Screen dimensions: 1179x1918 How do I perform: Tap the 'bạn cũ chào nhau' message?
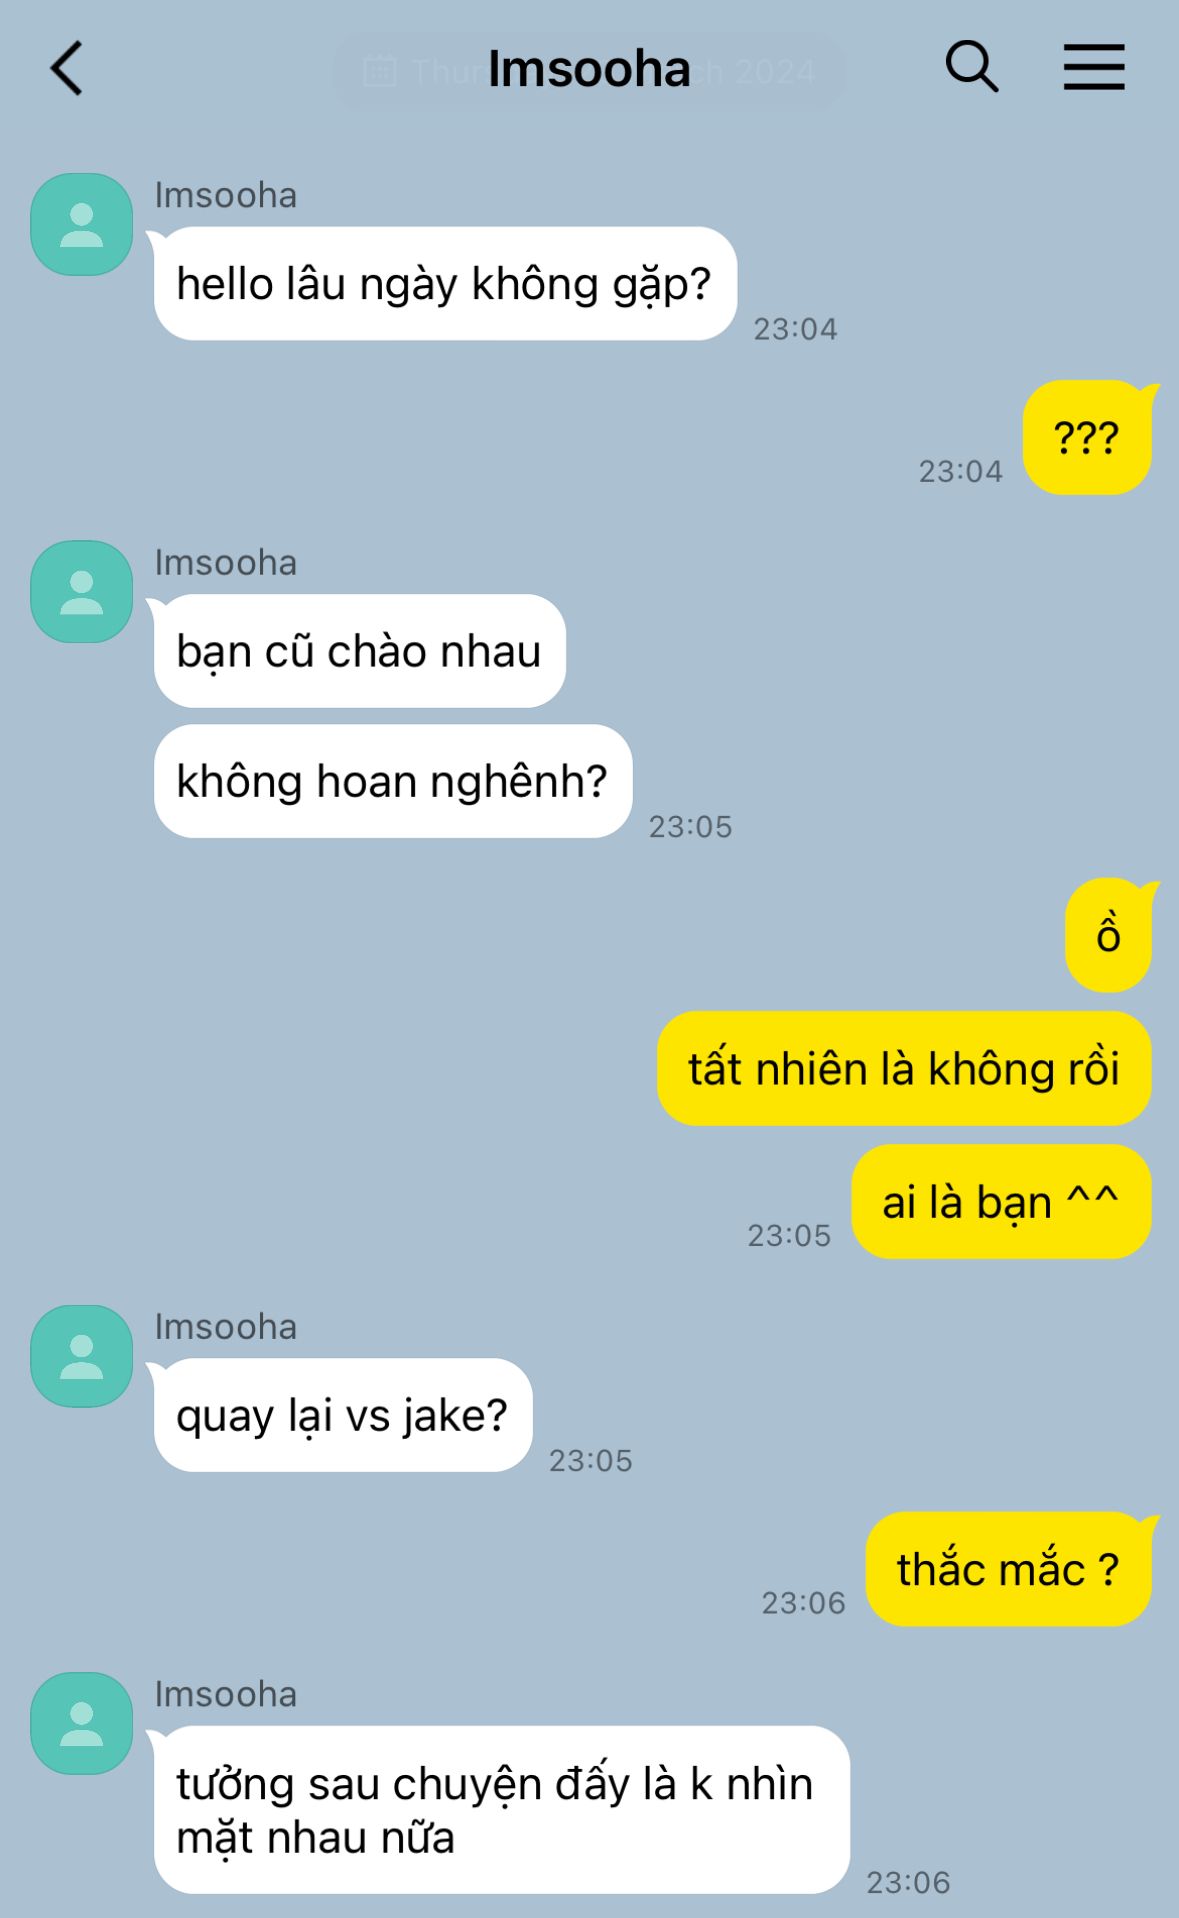[x=359, y=651]
